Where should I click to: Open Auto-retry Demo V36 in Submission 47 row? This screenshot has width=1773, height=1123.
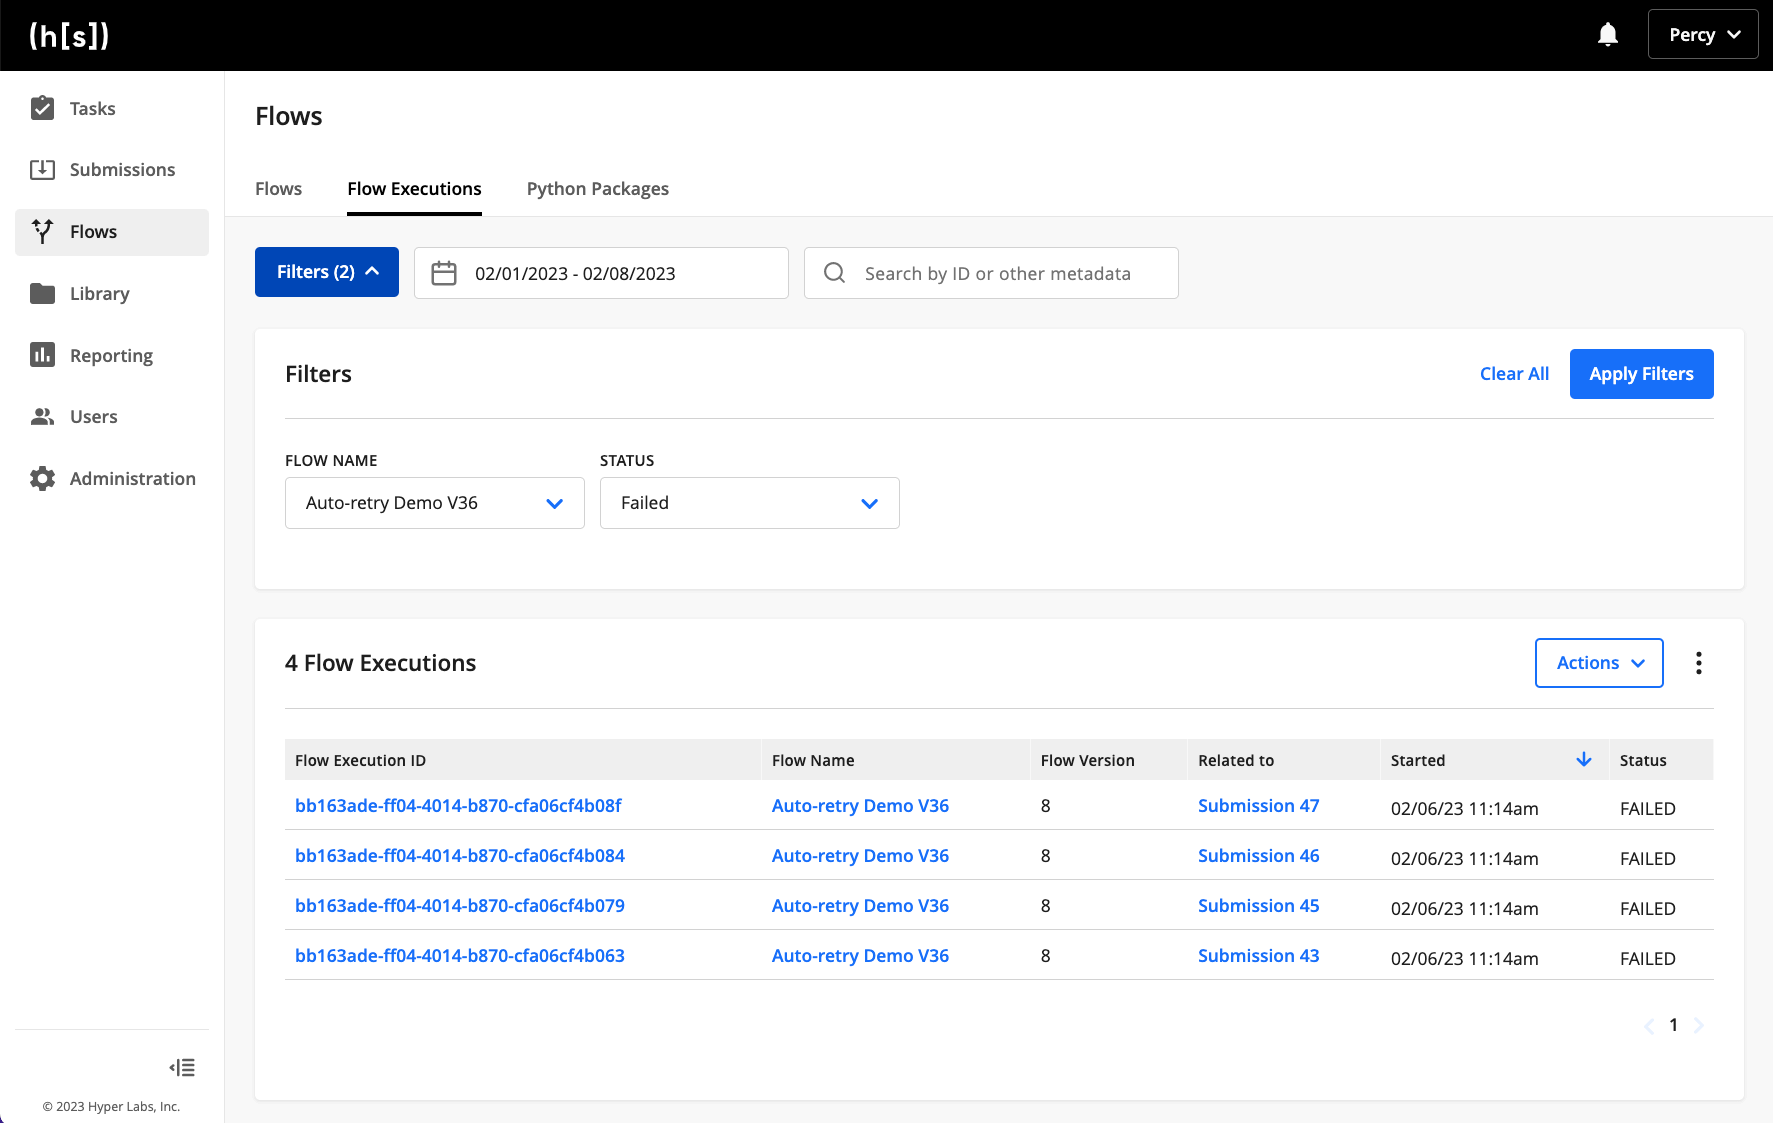point(860,806)
